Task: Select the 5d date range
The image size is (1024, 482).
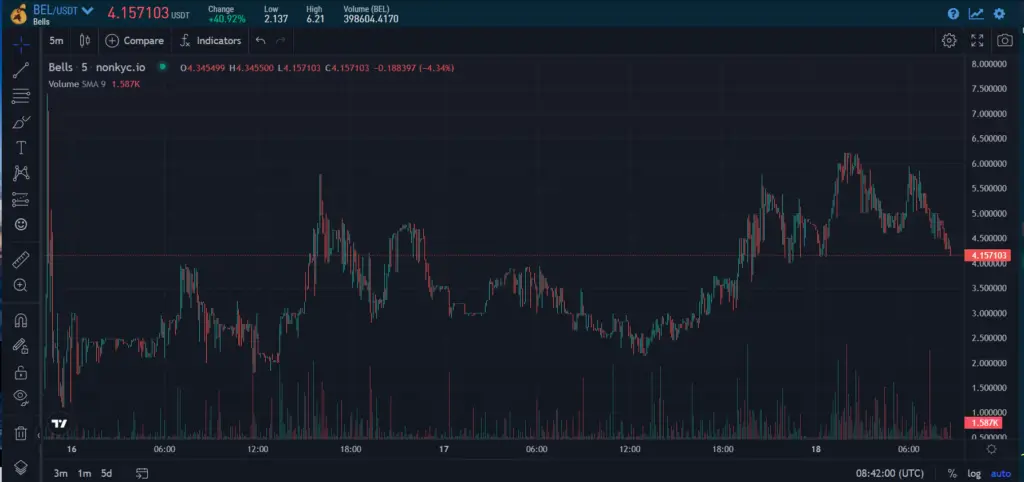Action: coord(106,474)
